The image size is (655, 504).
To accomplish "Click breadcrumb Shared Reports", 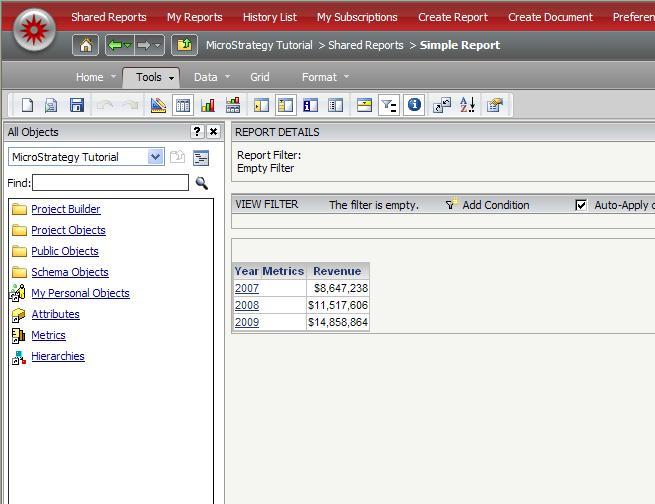I will 366,45.
